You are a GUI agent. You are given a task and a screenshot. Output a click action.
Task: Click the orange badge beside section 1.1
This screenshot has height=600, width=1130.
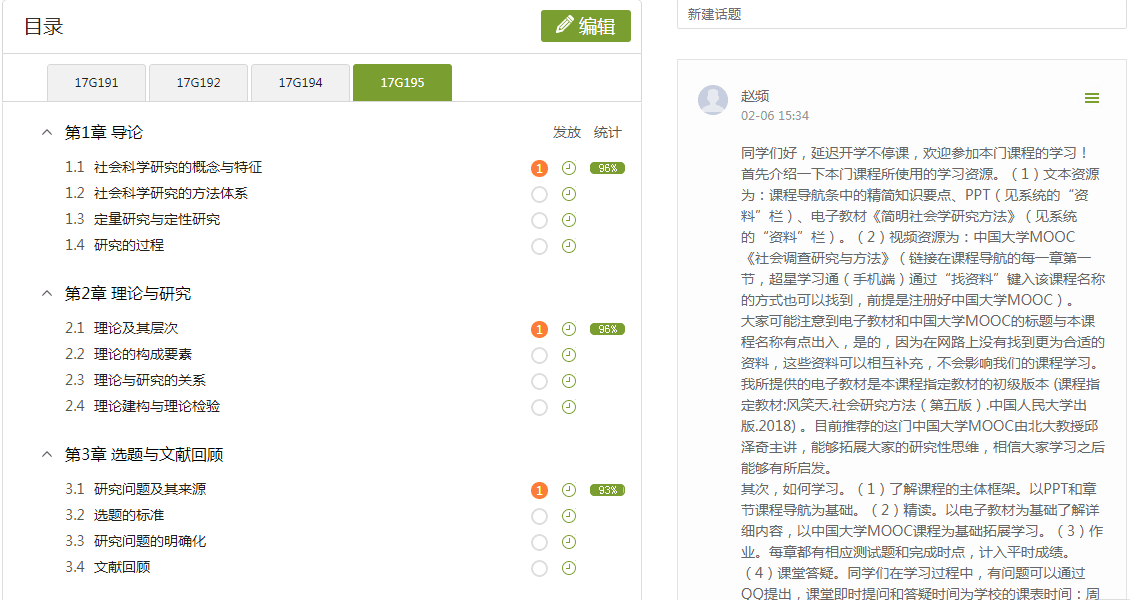tap(540, 168)
